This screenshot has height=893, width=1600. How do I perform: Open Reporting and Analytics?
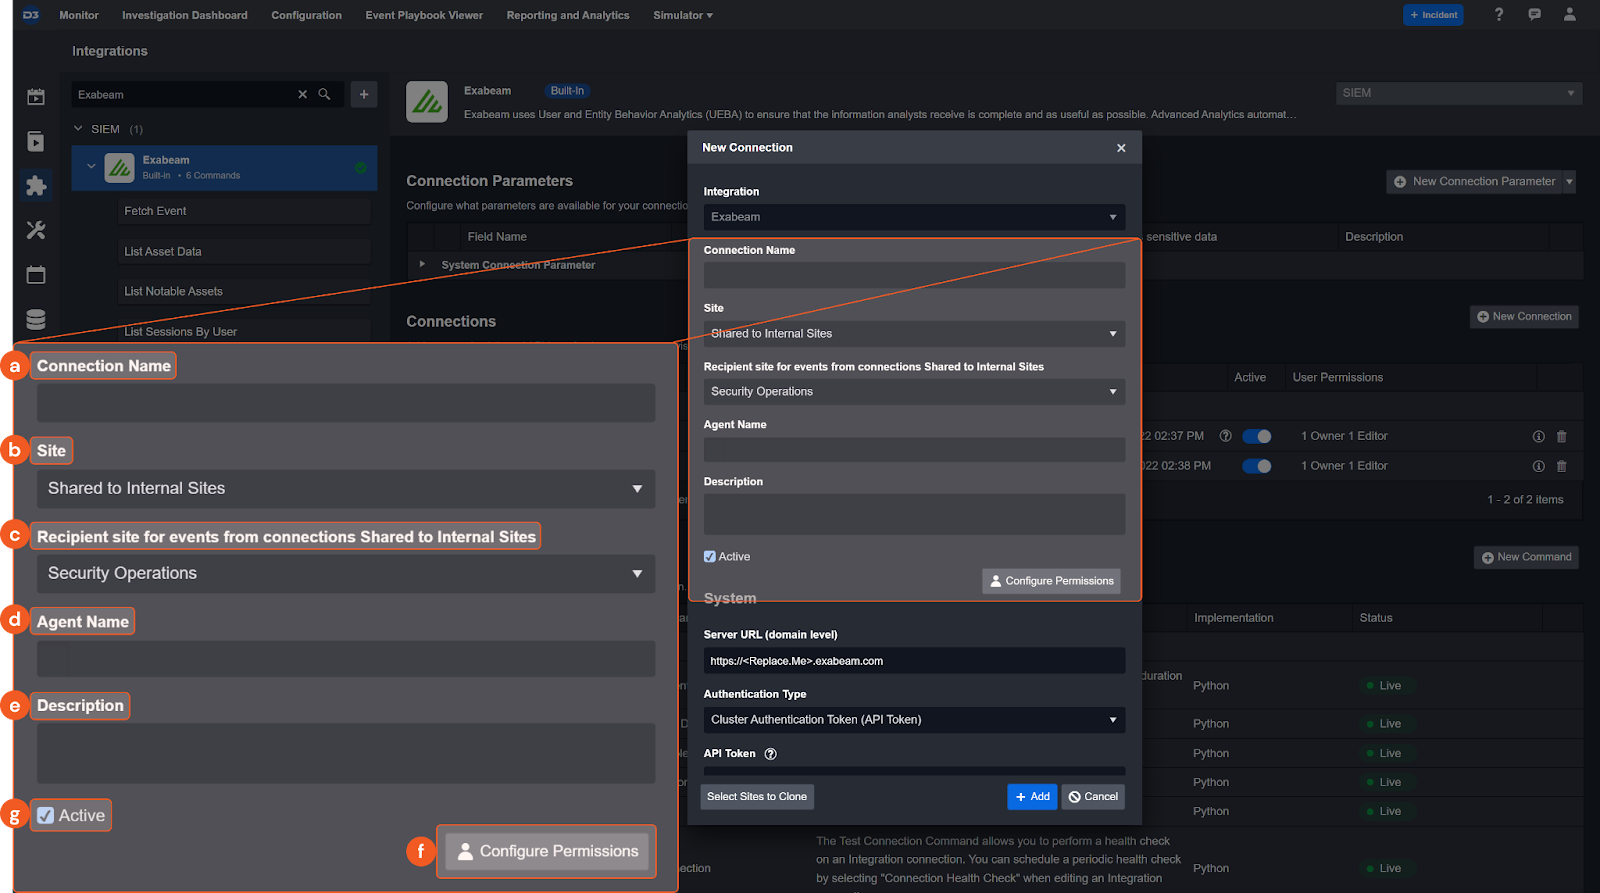pyautogui.click(x=568, y=15)
